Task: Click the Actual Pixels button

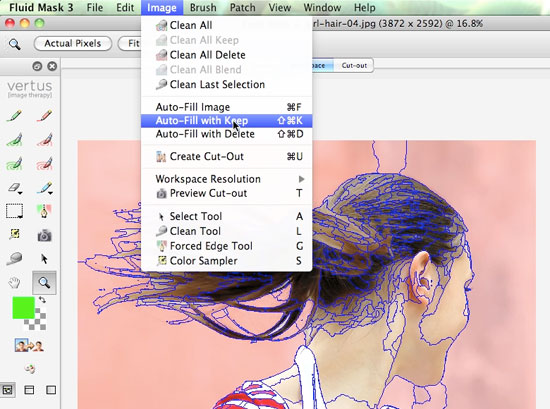Action: point(73,43)
